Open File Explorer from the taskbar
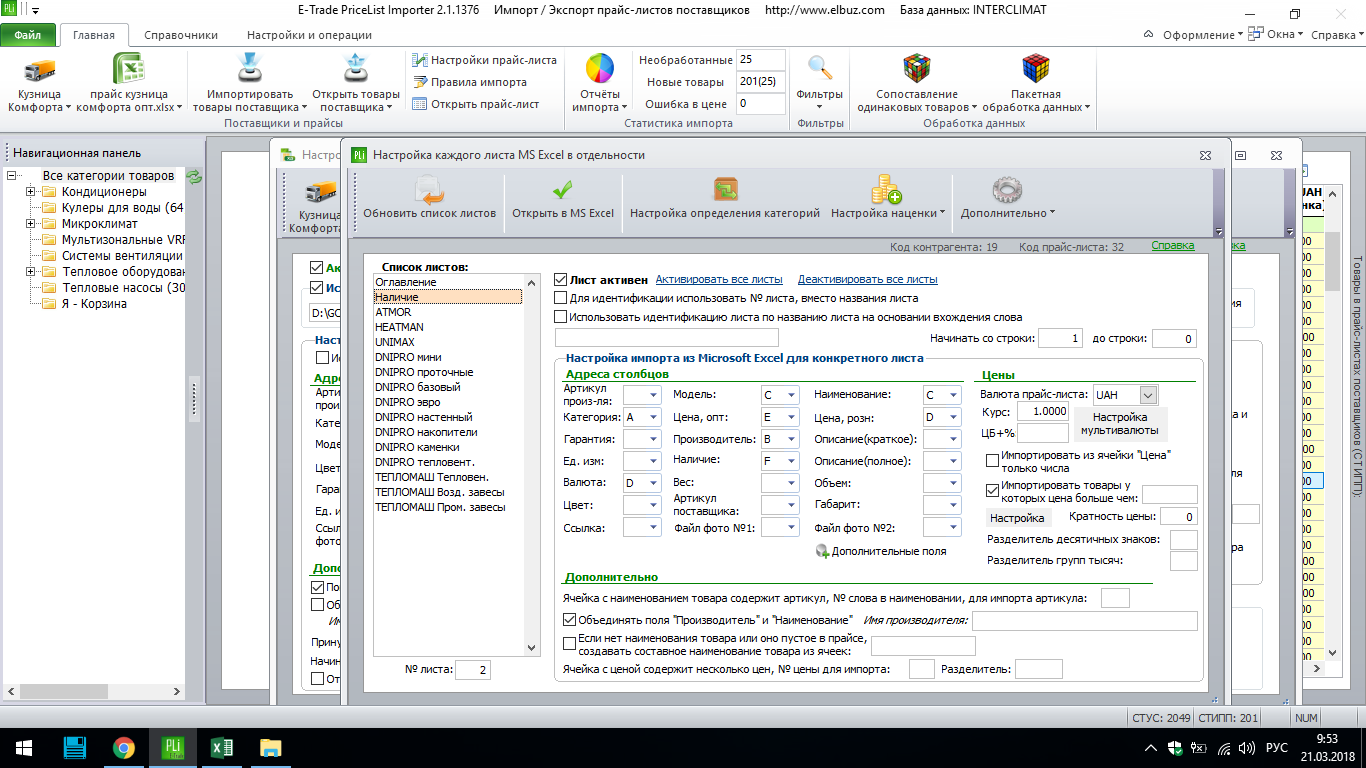Viewport: 1366px width, 768px height. tap(271, 748)
